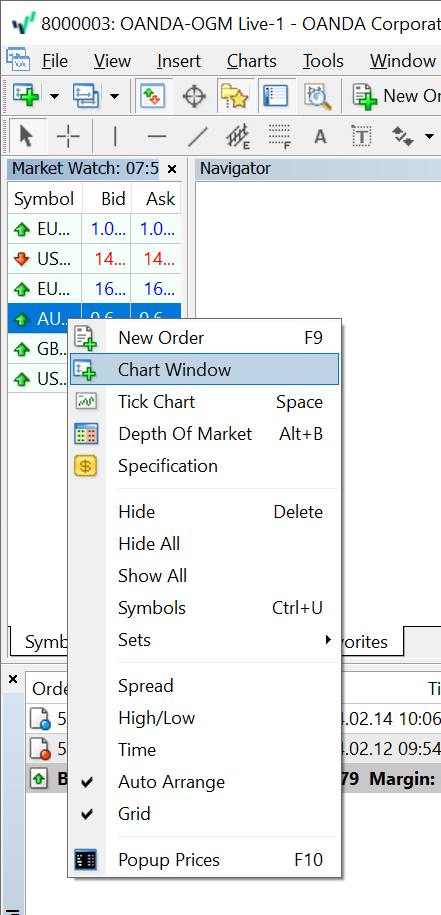
Task: Click the MetaTrader icon beside File menu
Action: coord(19,60)
